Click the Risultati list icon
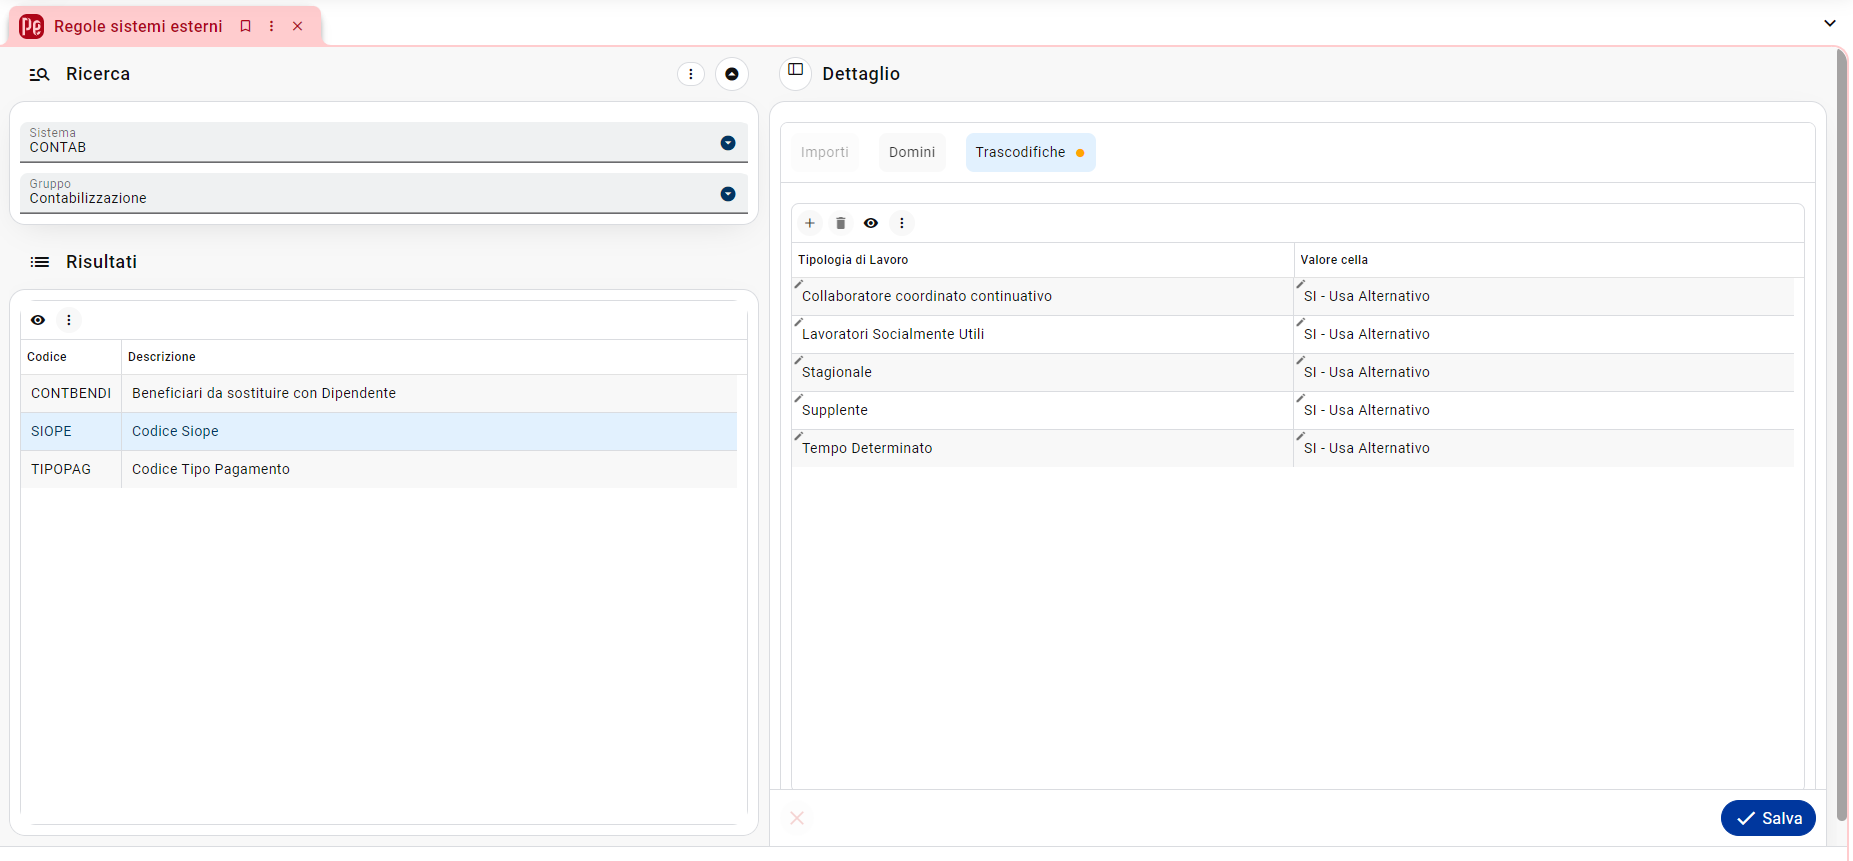The height and width of the screenshot is (861, 1853). (40, 262)
